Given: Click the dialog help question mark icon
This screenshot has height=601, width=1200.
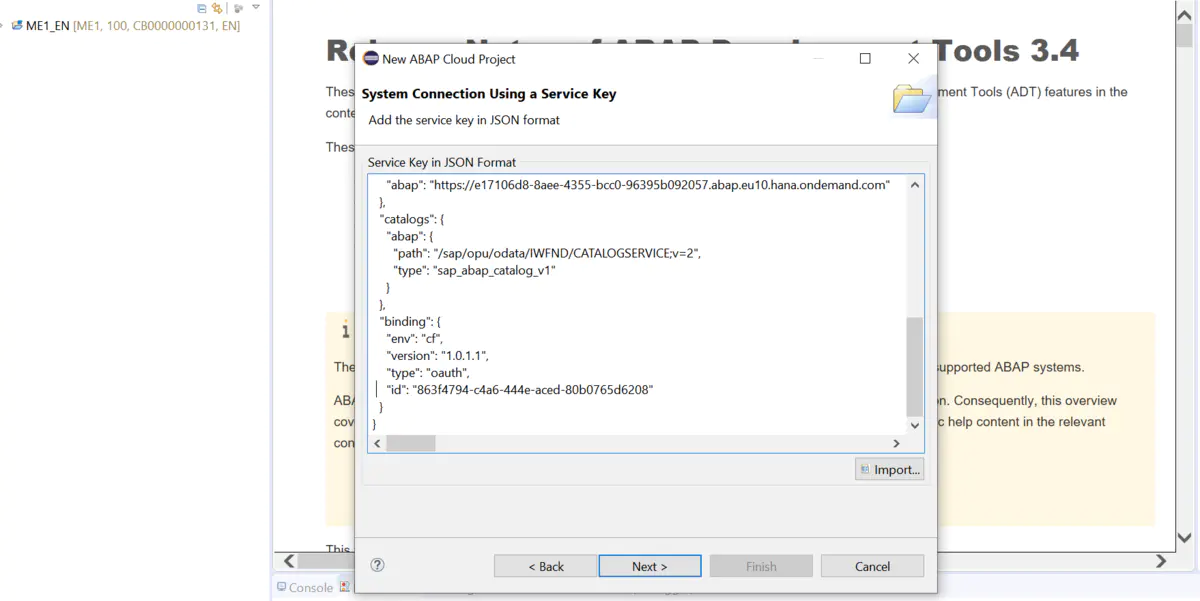Looking at the screenshot, I should pyautogui.click(x=377, y=565).
